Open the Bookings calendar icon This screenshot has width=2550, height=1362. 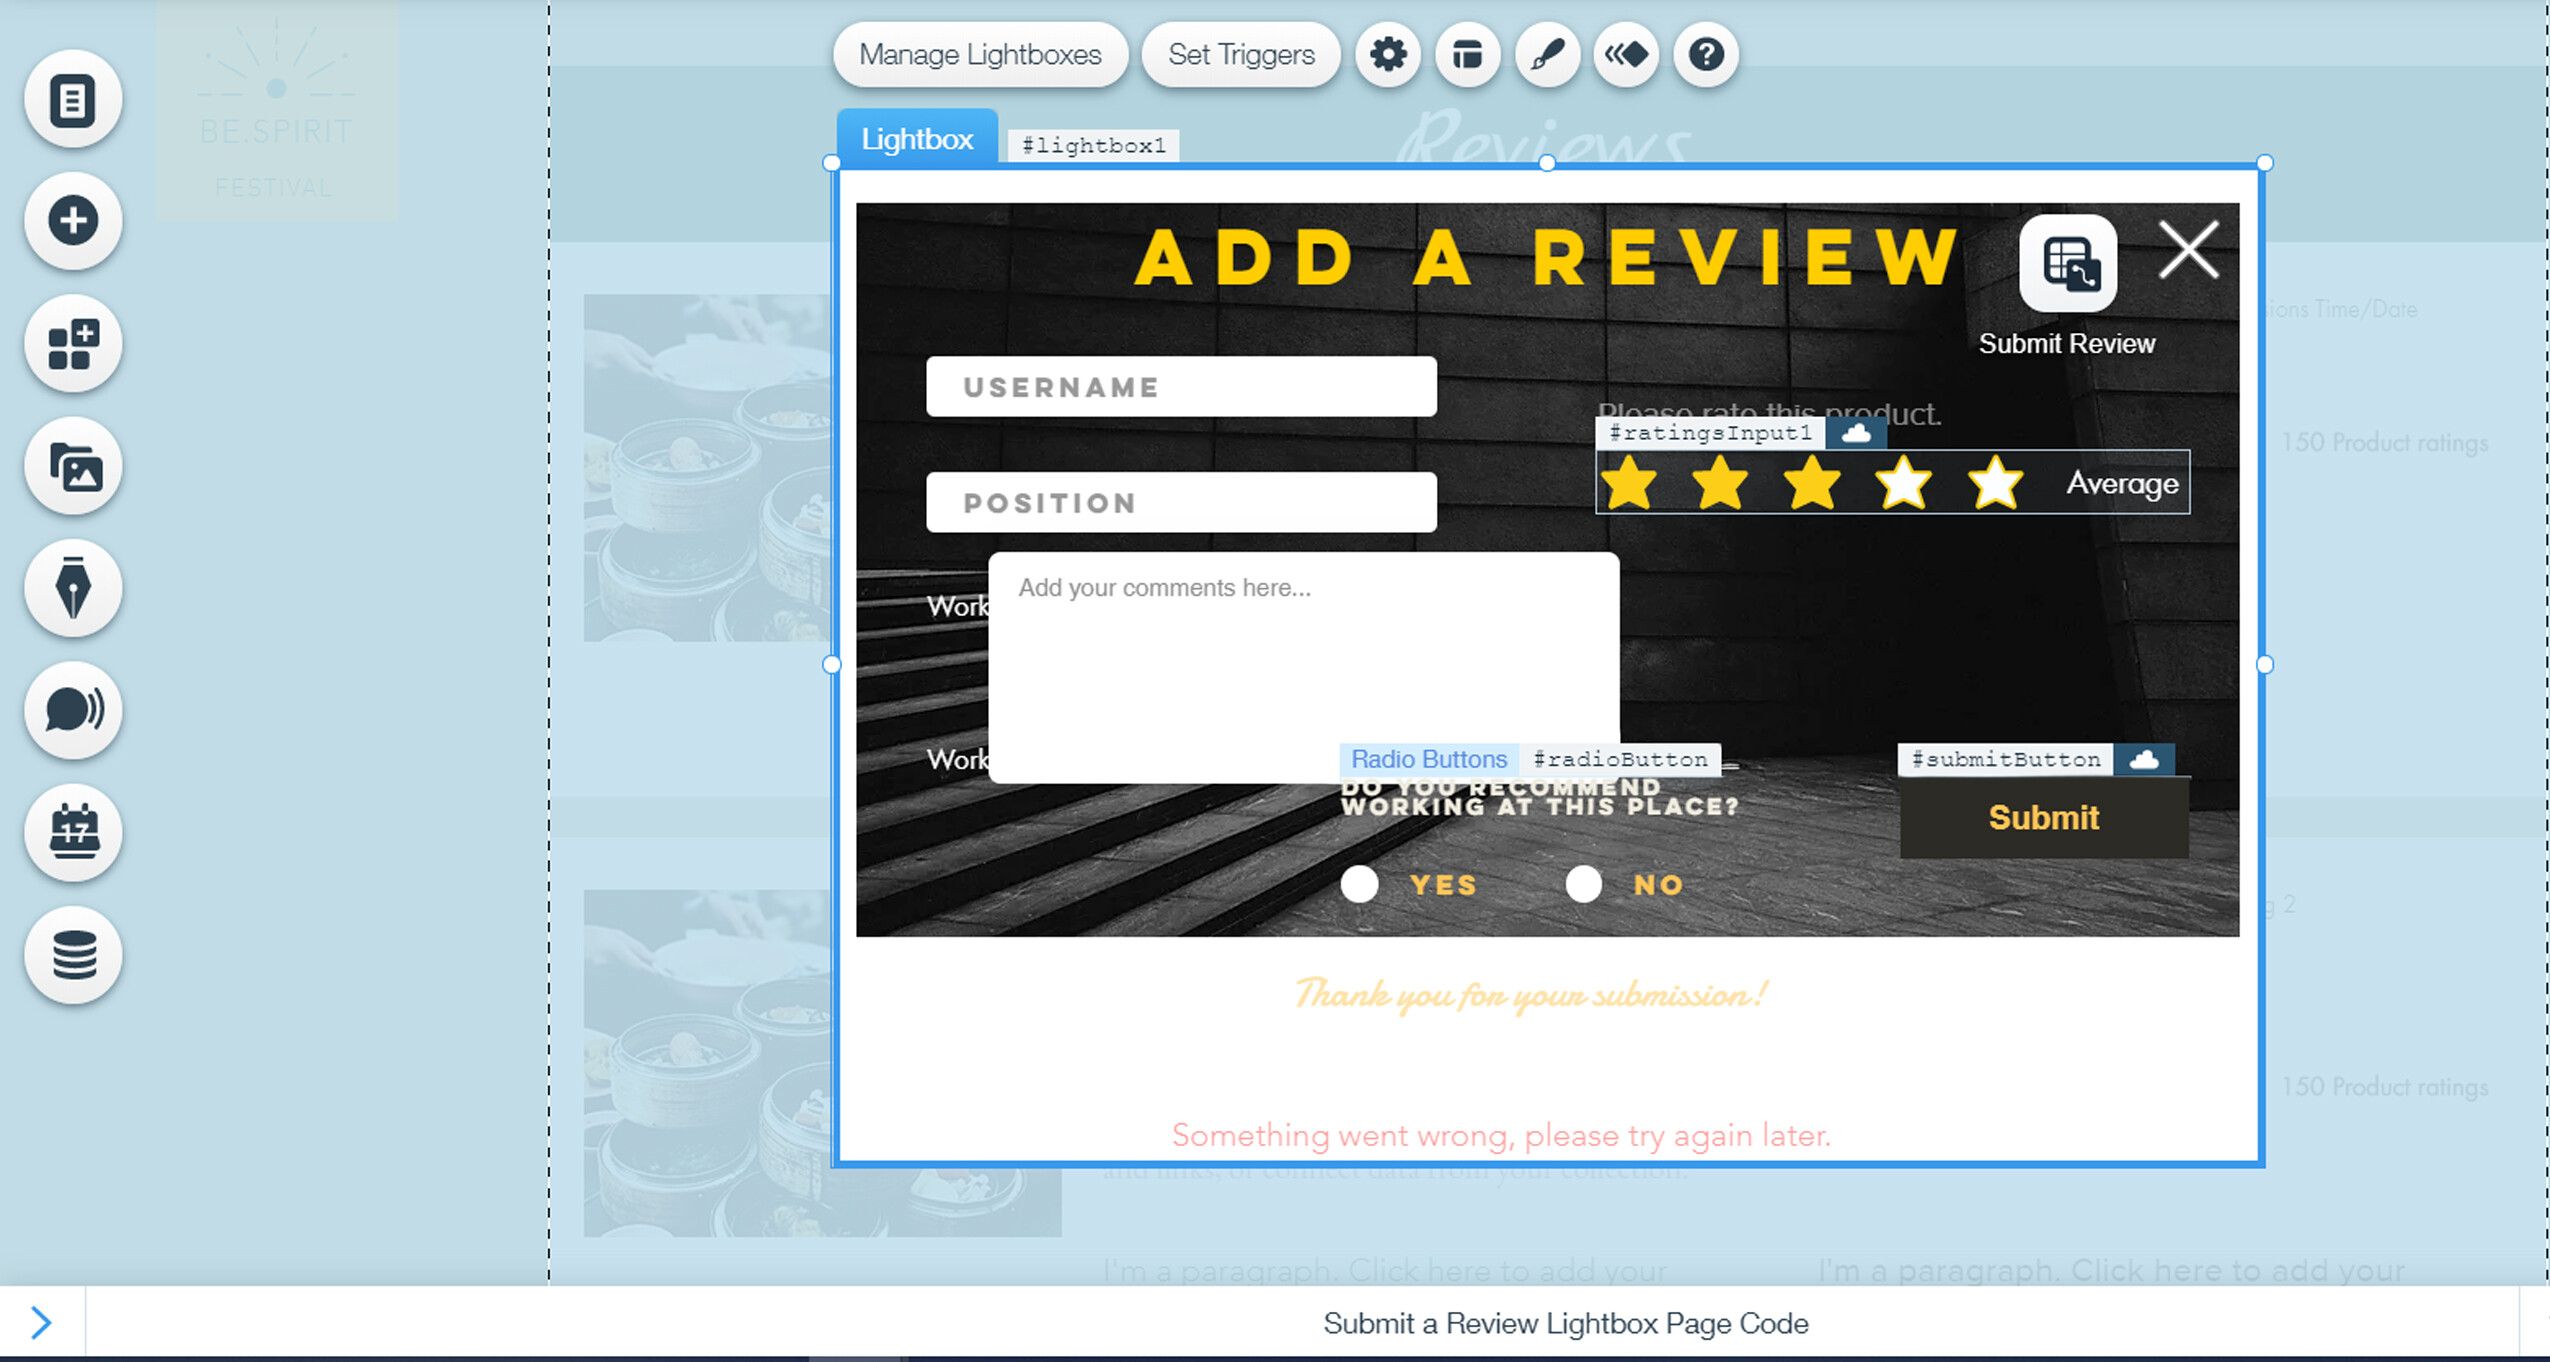click(73, 832)
